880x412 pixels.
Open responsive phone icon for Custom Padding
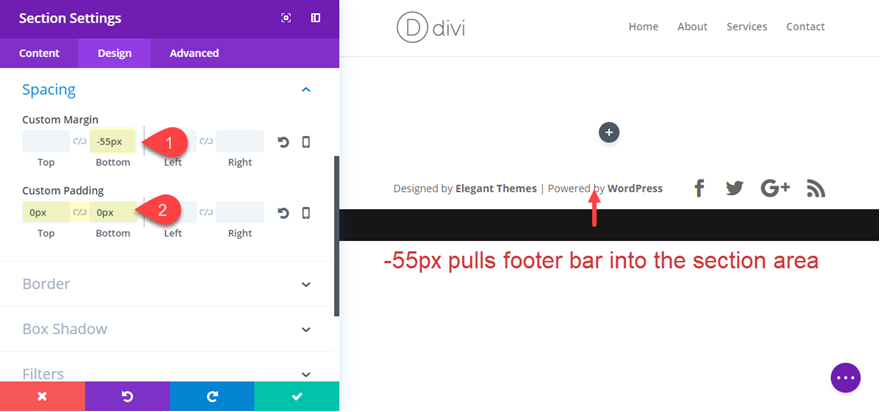click(306, 213)
